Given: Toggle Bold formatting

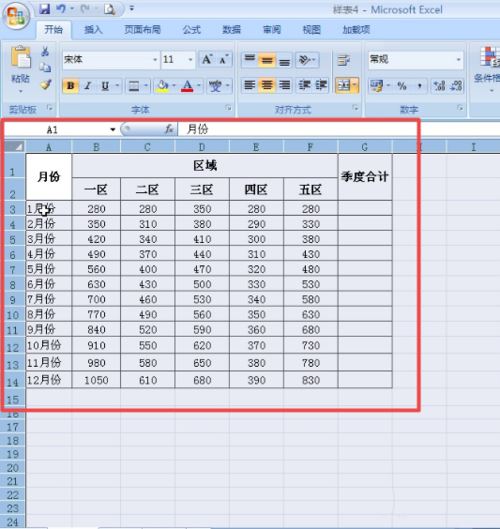Looking at the screenshot, I should [x=71, y=86].
